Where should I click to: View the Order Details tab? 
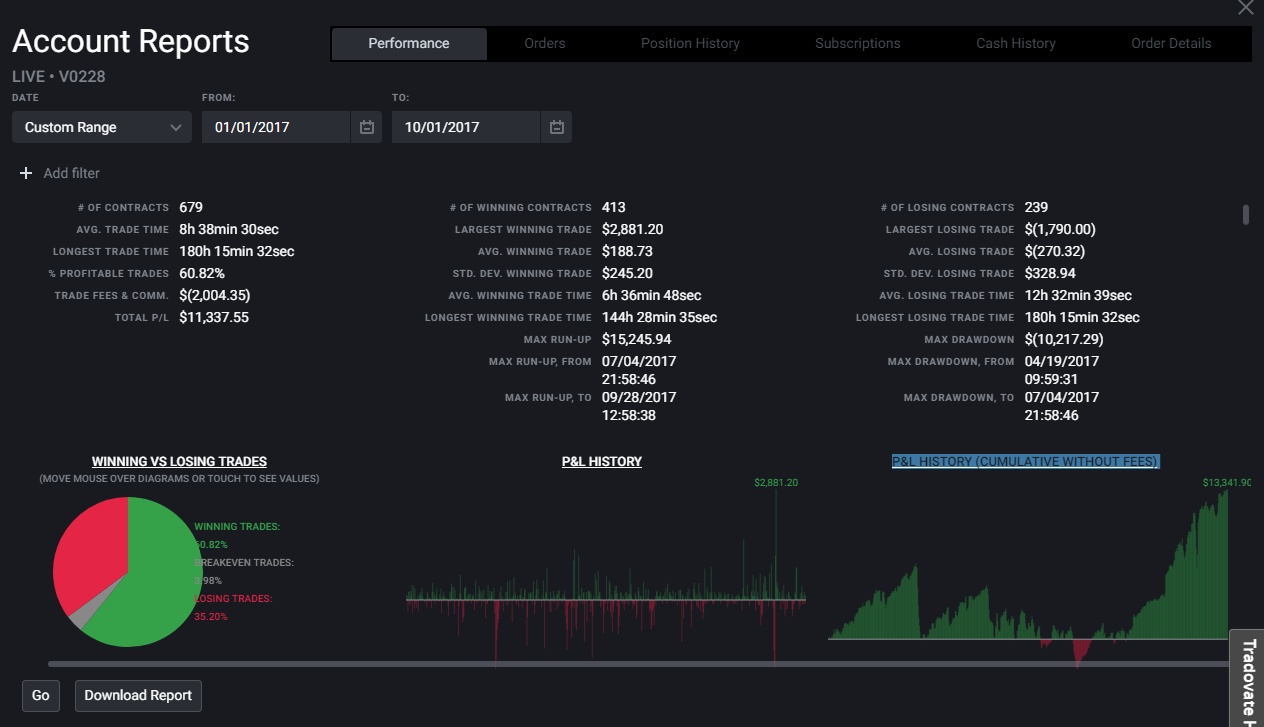point(1171,43)
